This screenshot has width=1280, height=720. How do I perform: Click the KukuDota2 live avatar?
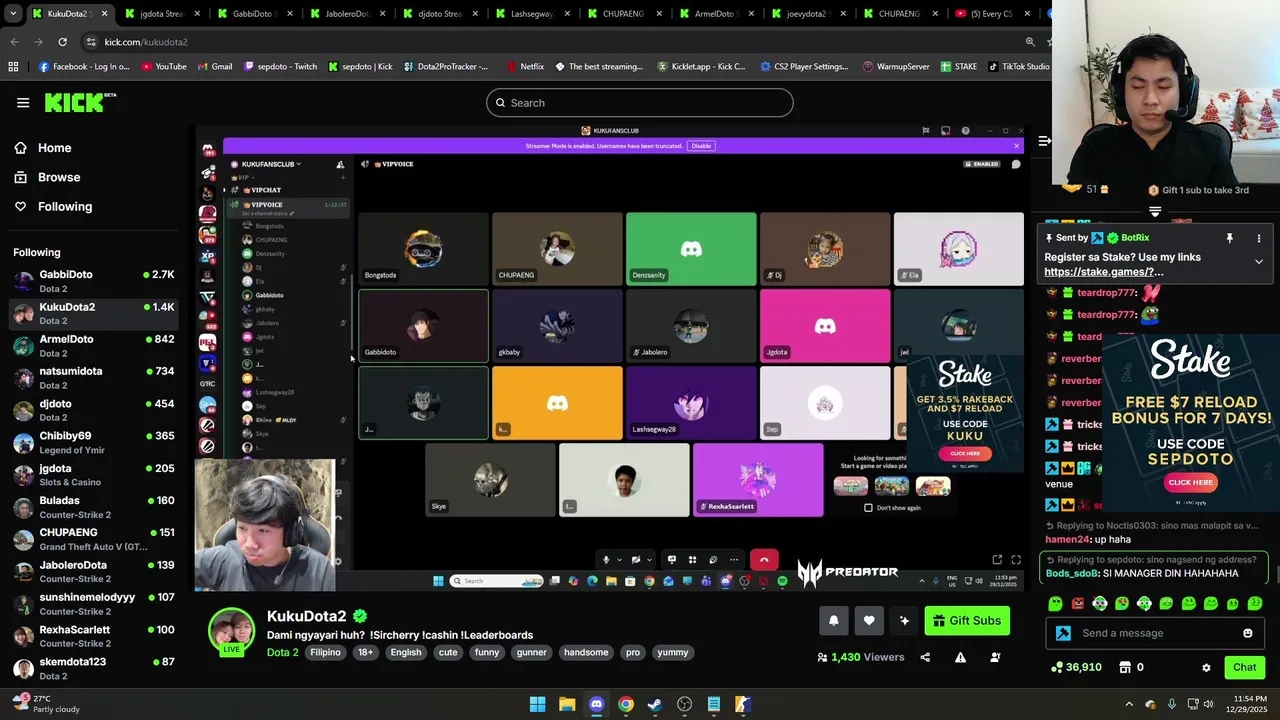[231, 631]
